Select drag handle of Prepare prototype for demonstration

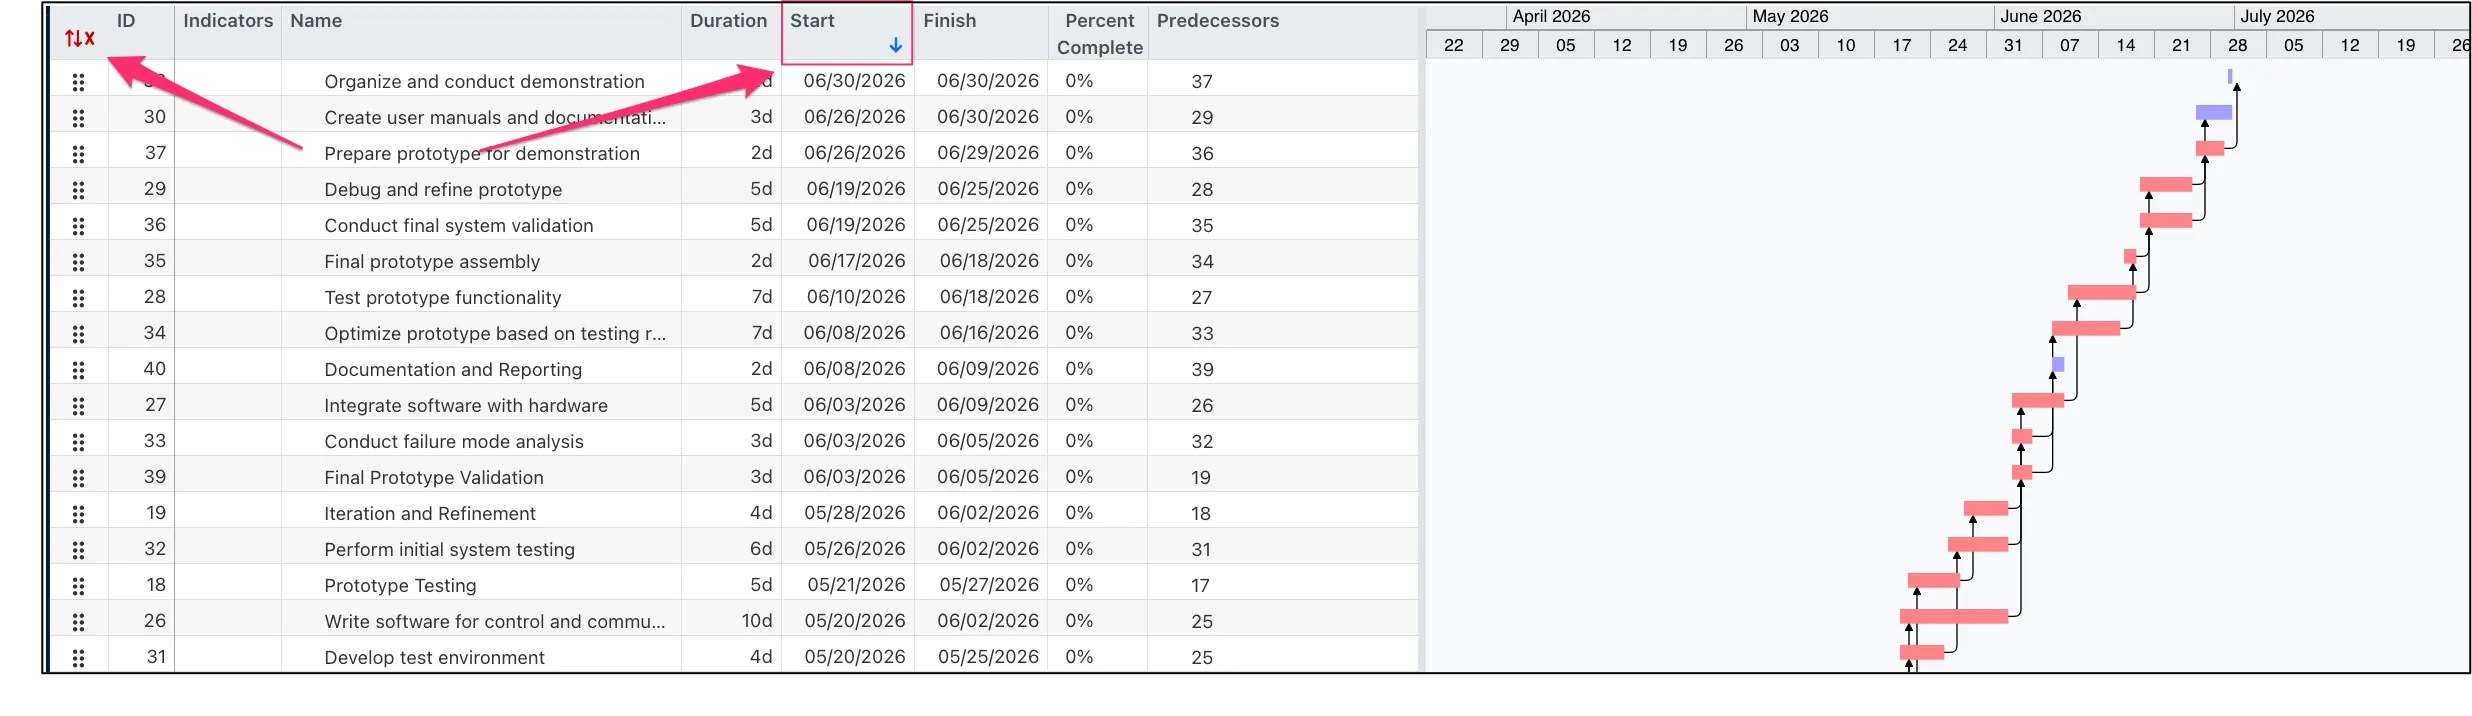[78, 154]
